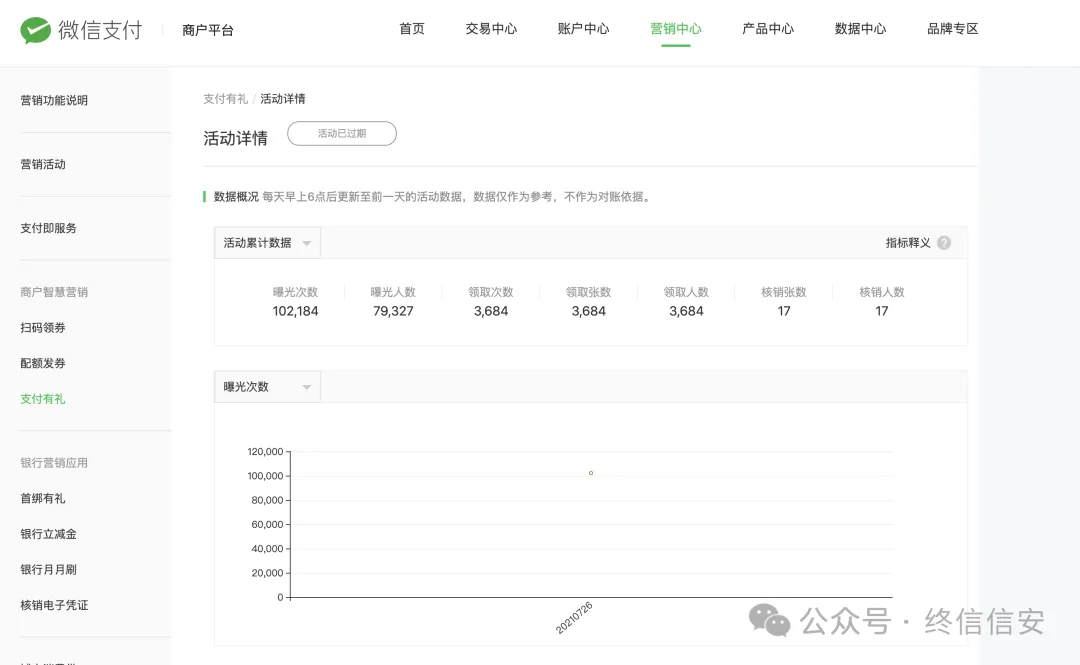Select the 扫码领券 sidebar item

point(43,327)
